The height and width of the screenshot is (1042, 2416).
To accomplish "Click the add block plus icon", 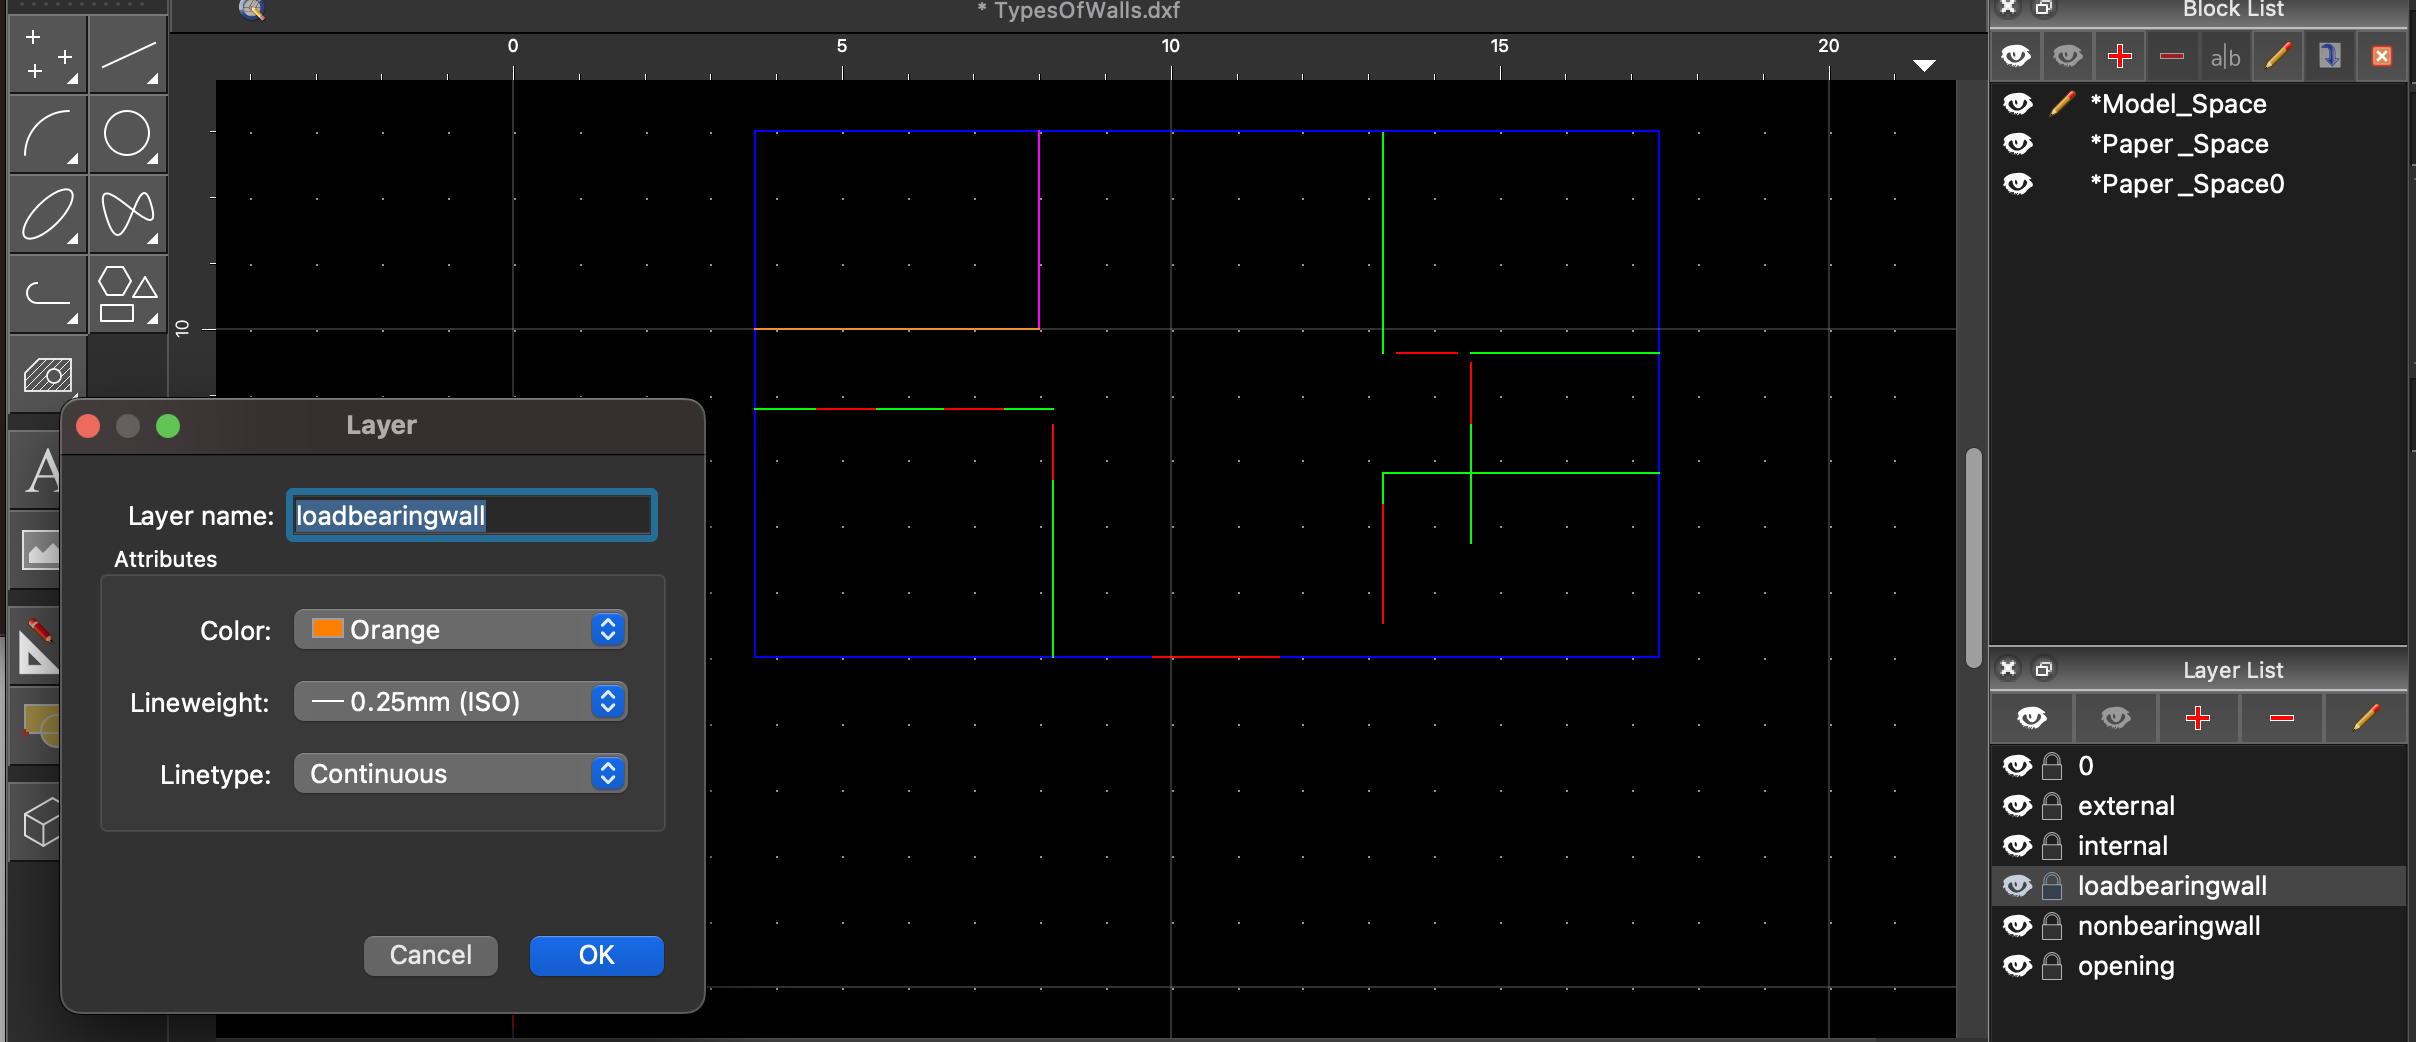I will pyautogui.click(x=2119, y=57).
